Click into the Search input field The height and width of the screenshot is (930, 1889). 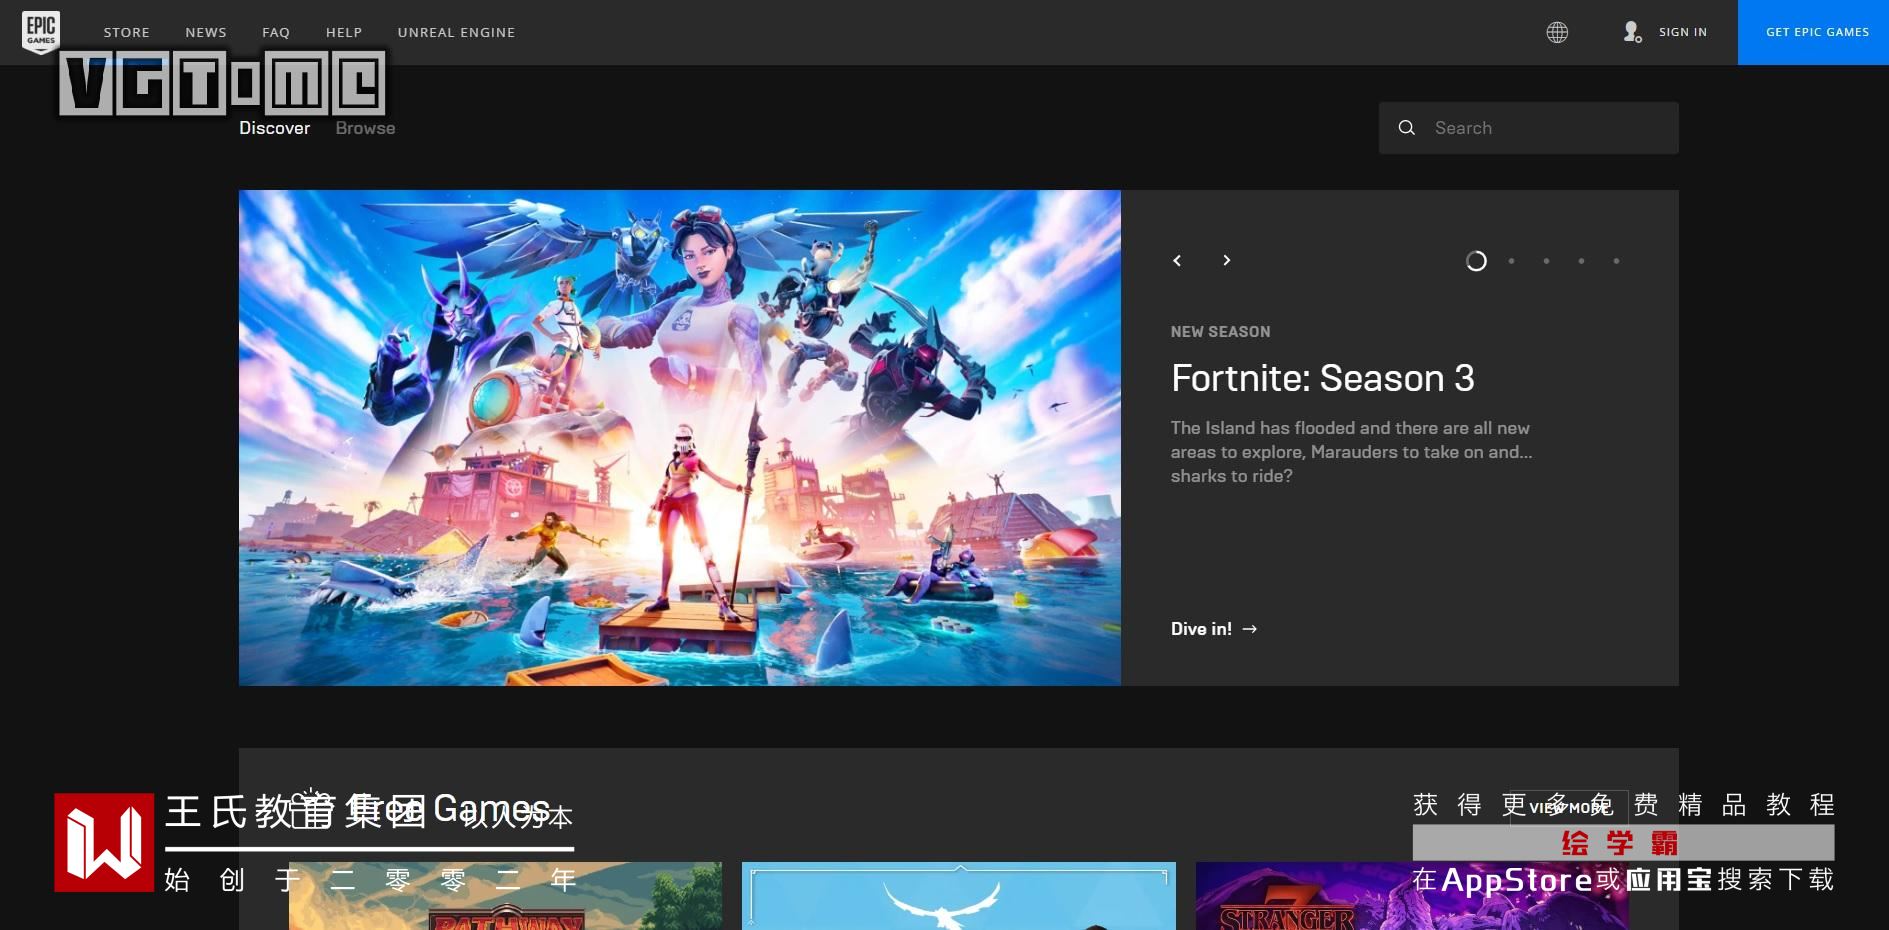(1528, 128)
